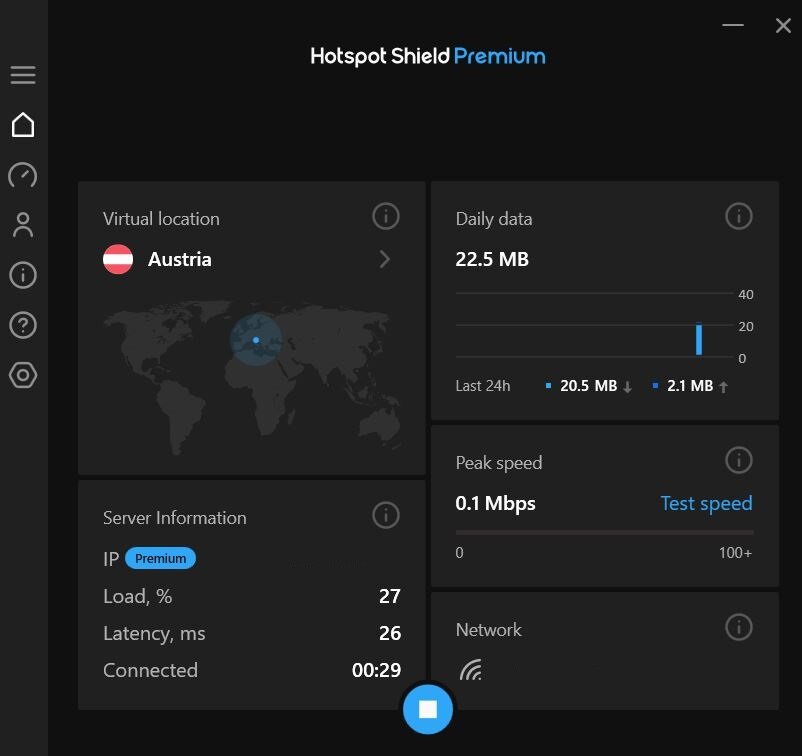Click the Last 24h label

tap(483, 386)
